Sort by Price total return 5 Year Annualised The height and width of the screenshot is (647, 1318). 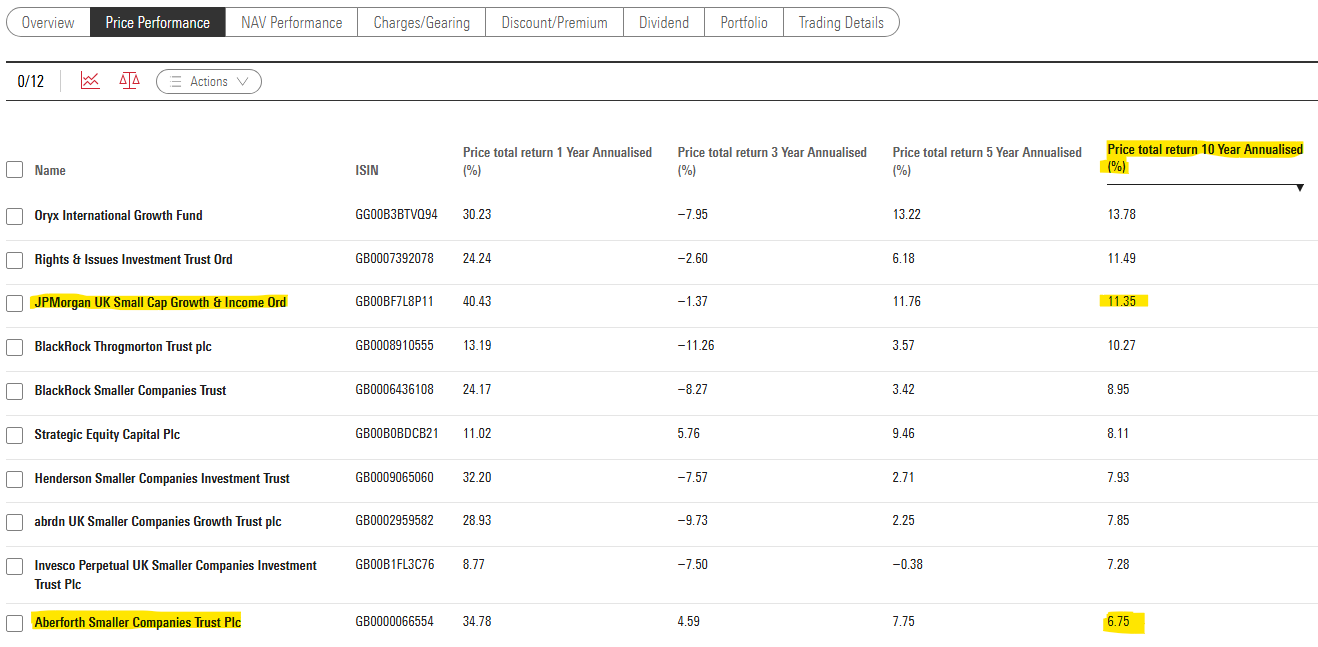[987, 161]
